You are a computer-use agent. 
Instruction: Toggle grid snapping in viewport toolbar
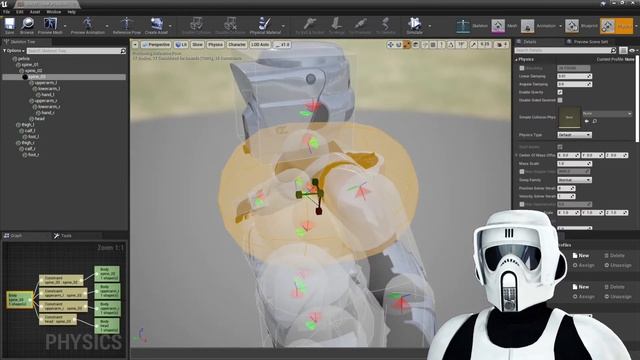[x=433, y=44]
